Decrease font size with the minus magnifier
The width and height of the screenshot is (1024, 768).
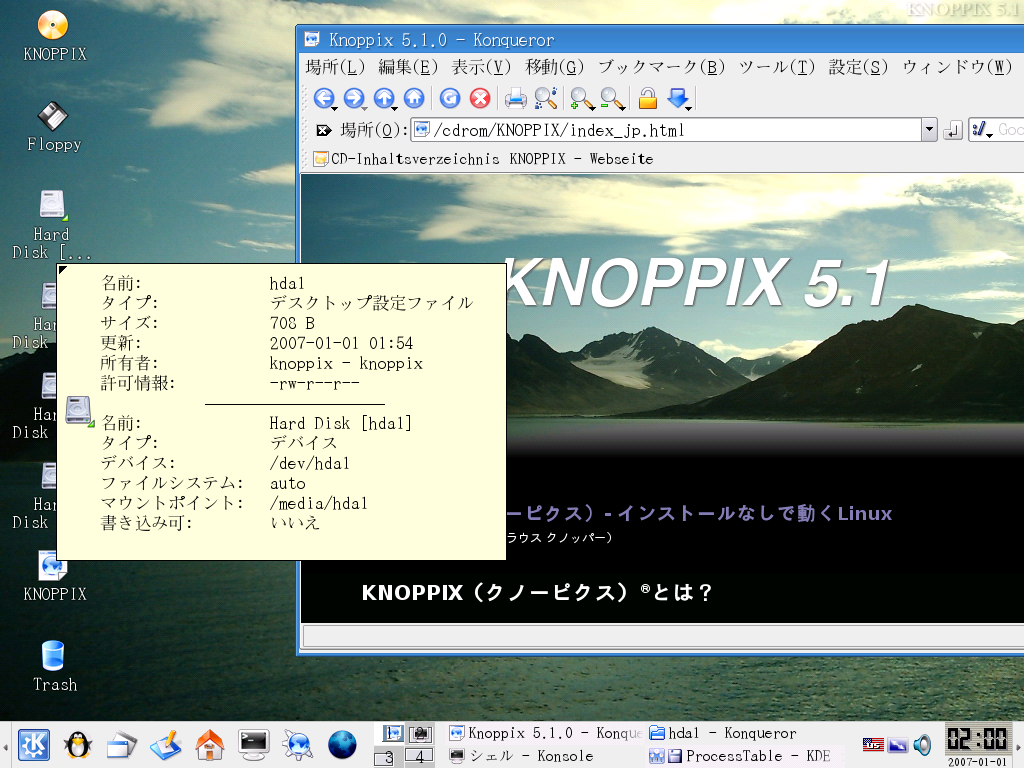[612, 99]
